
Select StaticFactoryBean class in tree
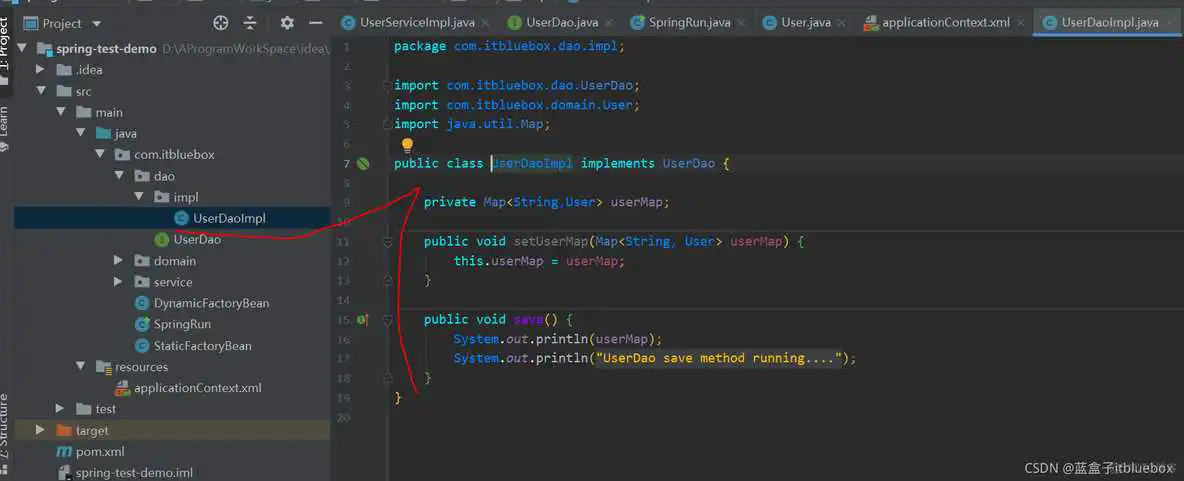[202, 346]
